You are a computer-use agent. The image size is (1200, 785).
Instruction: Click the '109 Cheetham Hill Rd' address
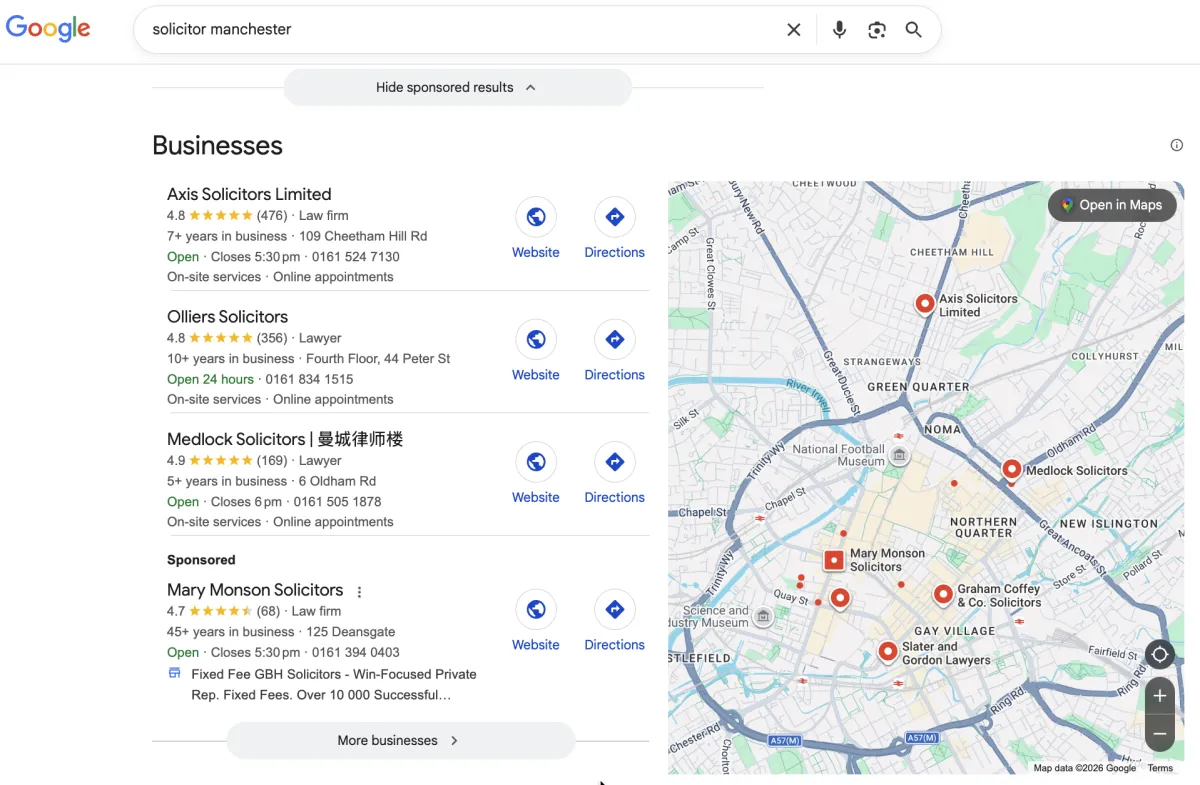click(363, 236)
